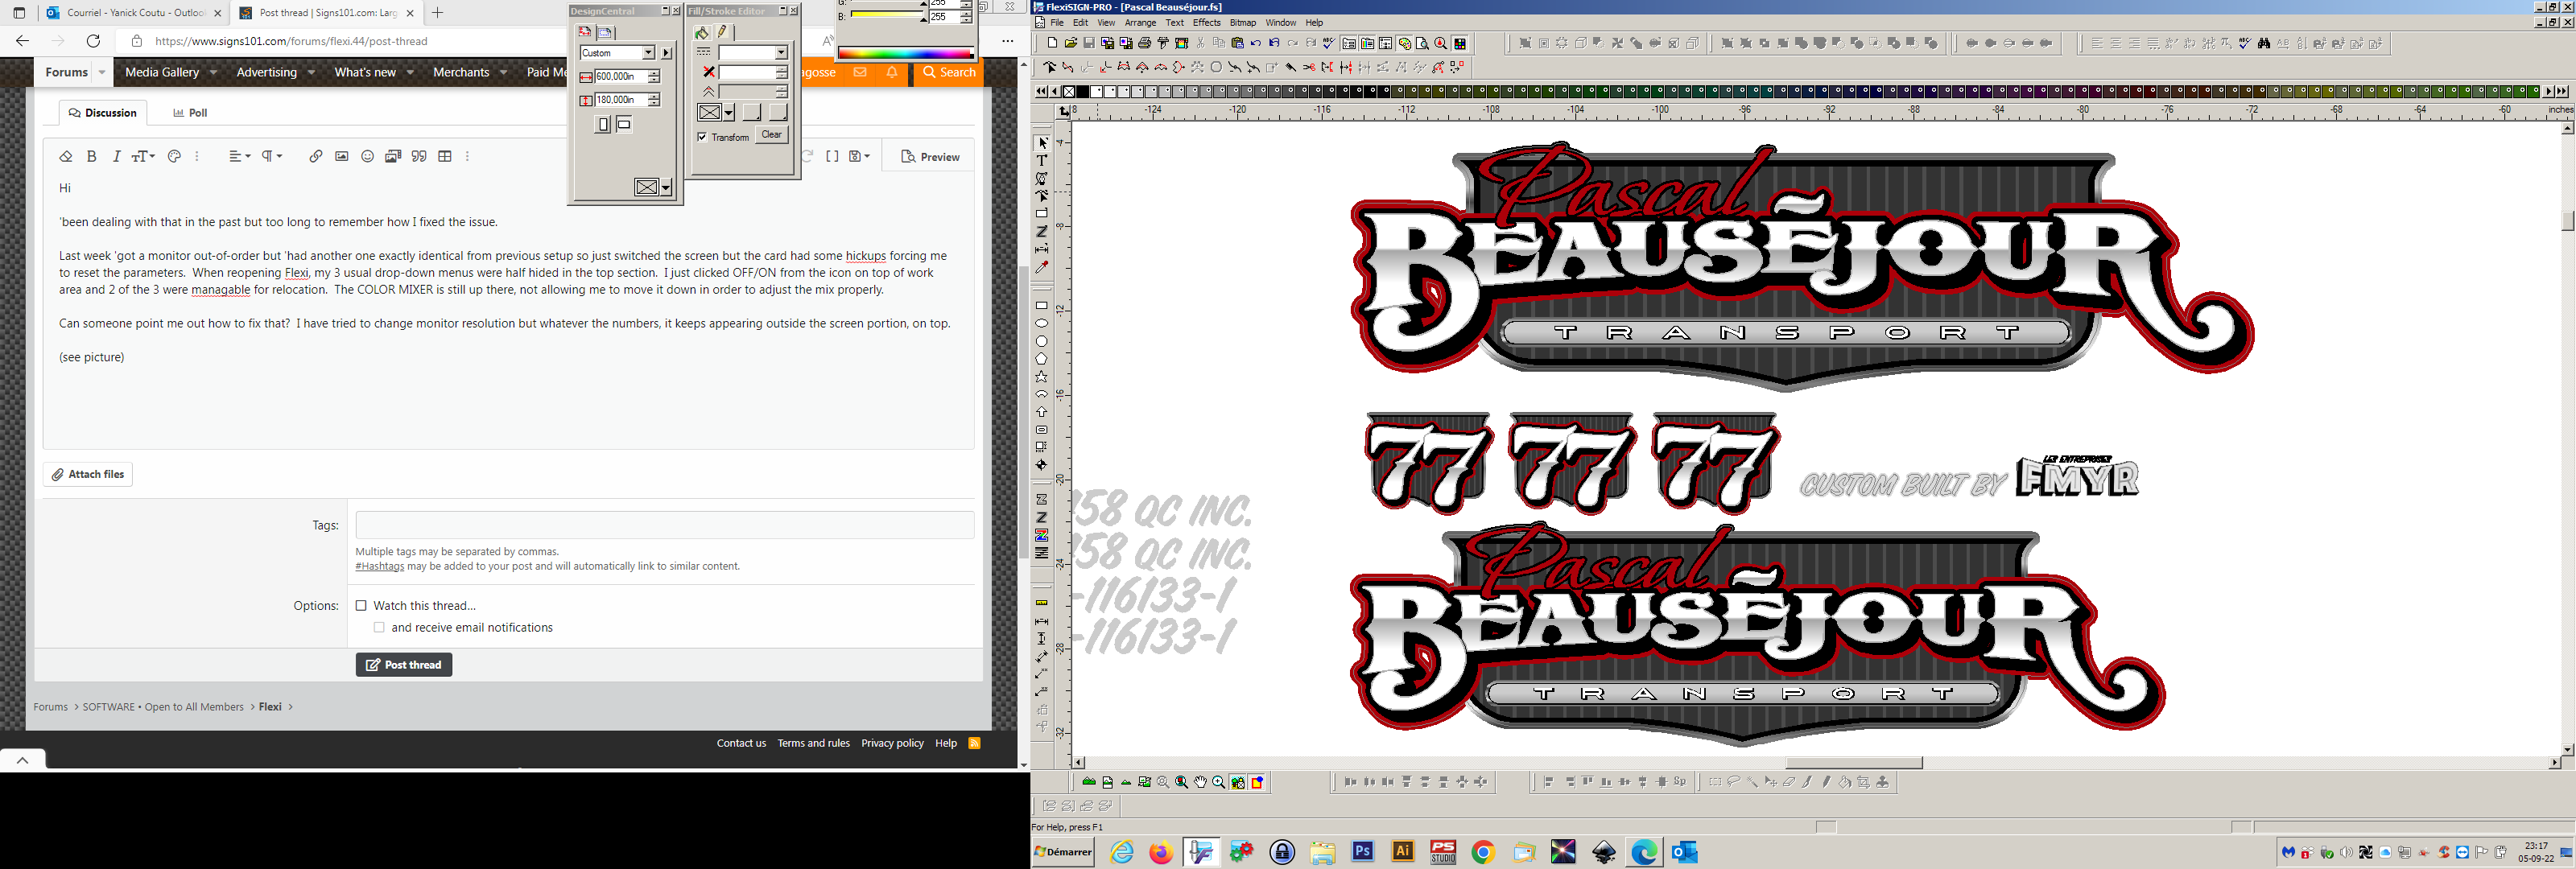This screenshot has height=869, width=2576.
Task: Click the Paste clipboard icon in FlexiSIGN
Action: (1237, 43)
